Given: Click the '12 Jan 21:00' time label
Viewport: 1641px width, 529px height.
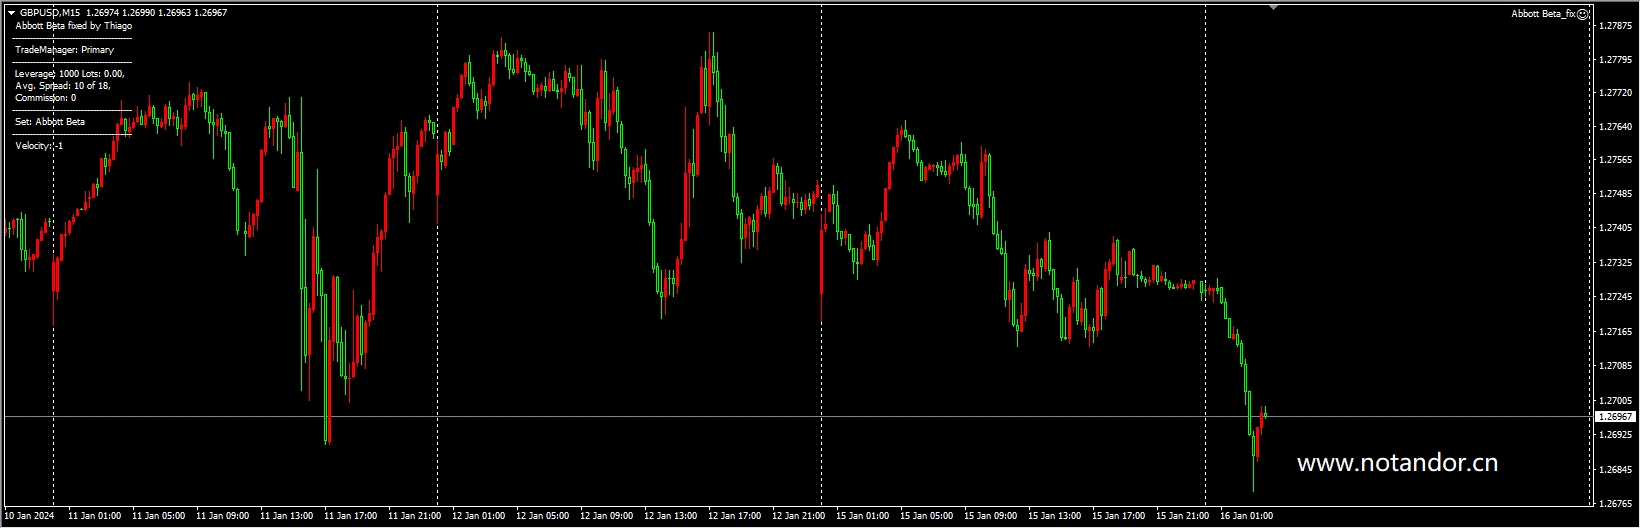Looking at the screenshot, I should [799, 516].
